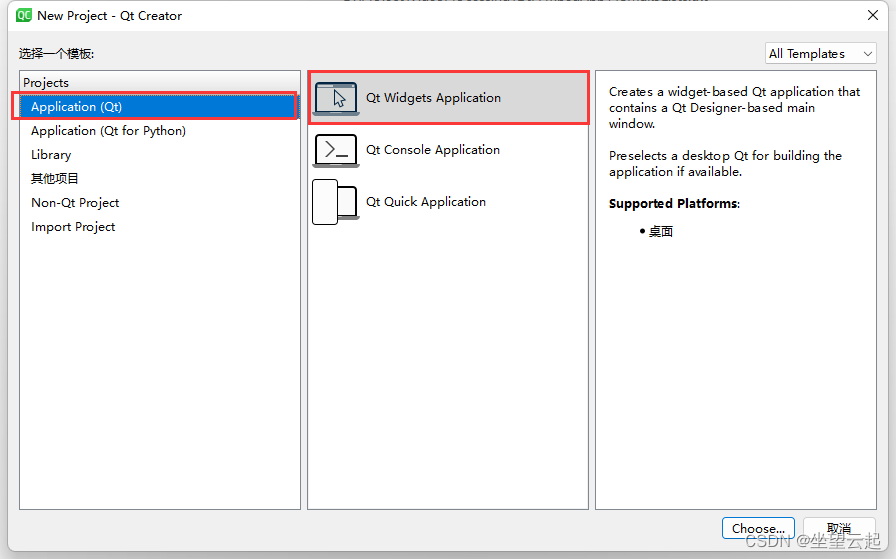
Task: Click the Qt Console Application terminal icon
Action: 336,150
